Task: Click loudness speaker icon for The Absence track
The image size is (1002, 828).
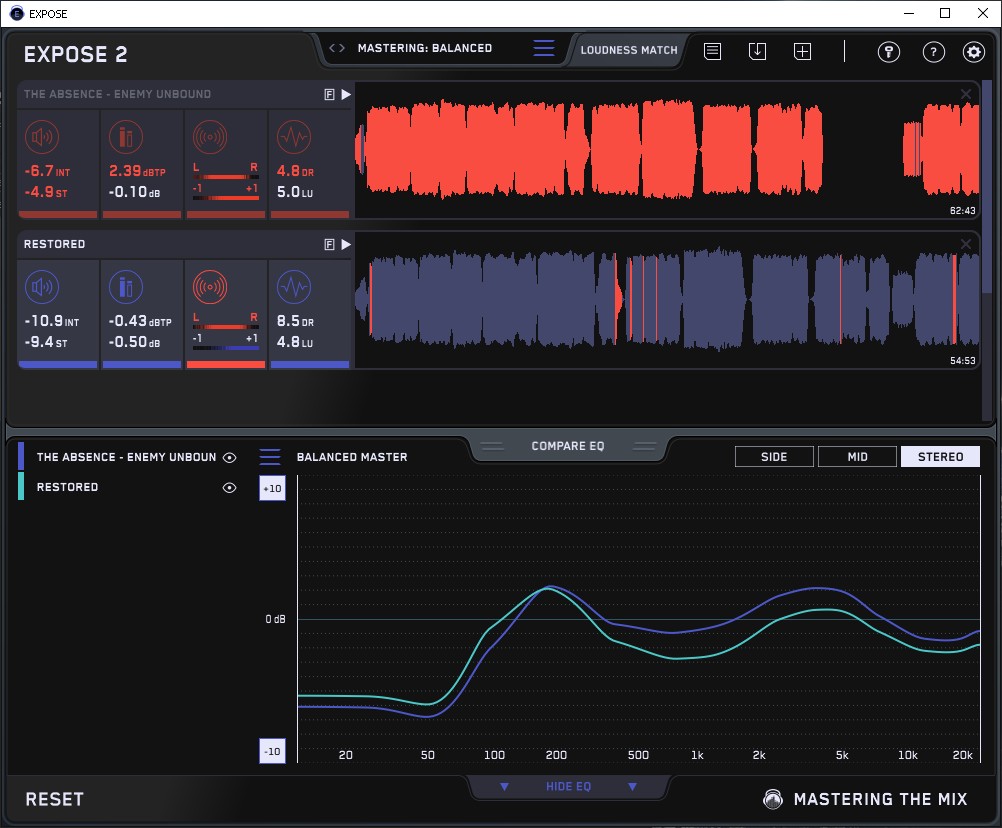Action: pyautogui.click(x=42, y=137)
